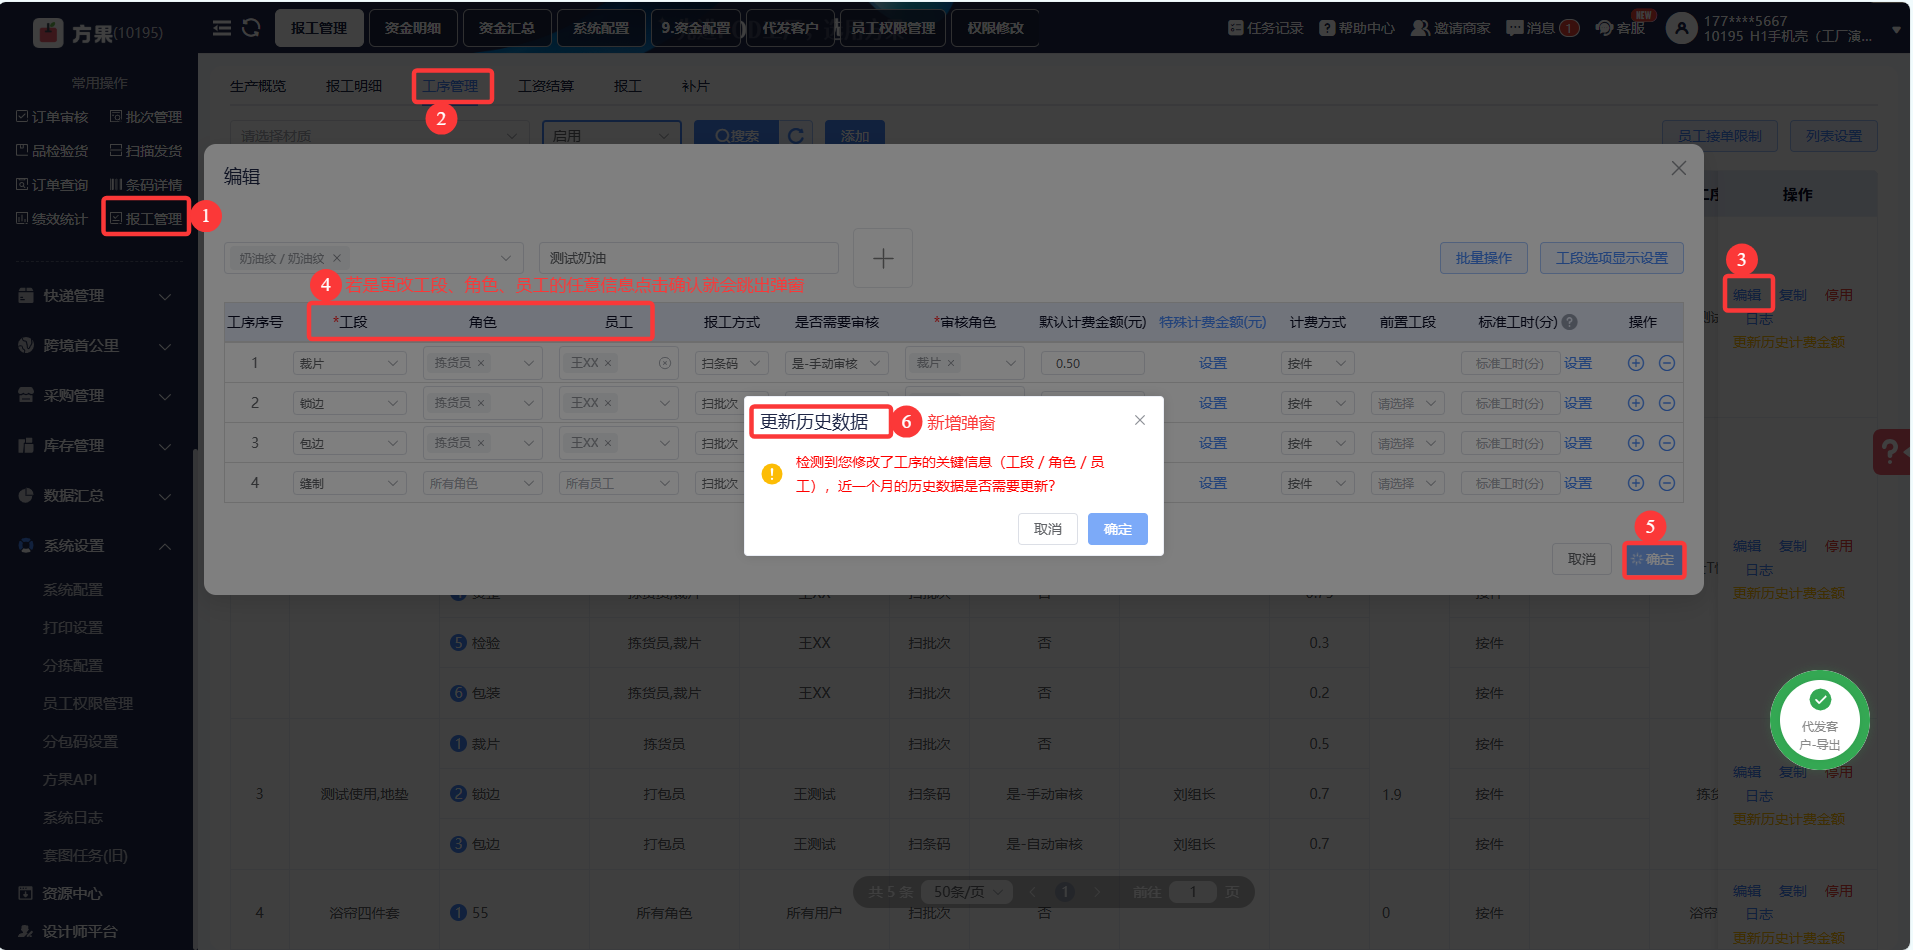Click 取消 in the 更新历史数据 popup
Image resolution: width=1913 pixels, height=950 pixels.
(1048, 529)
